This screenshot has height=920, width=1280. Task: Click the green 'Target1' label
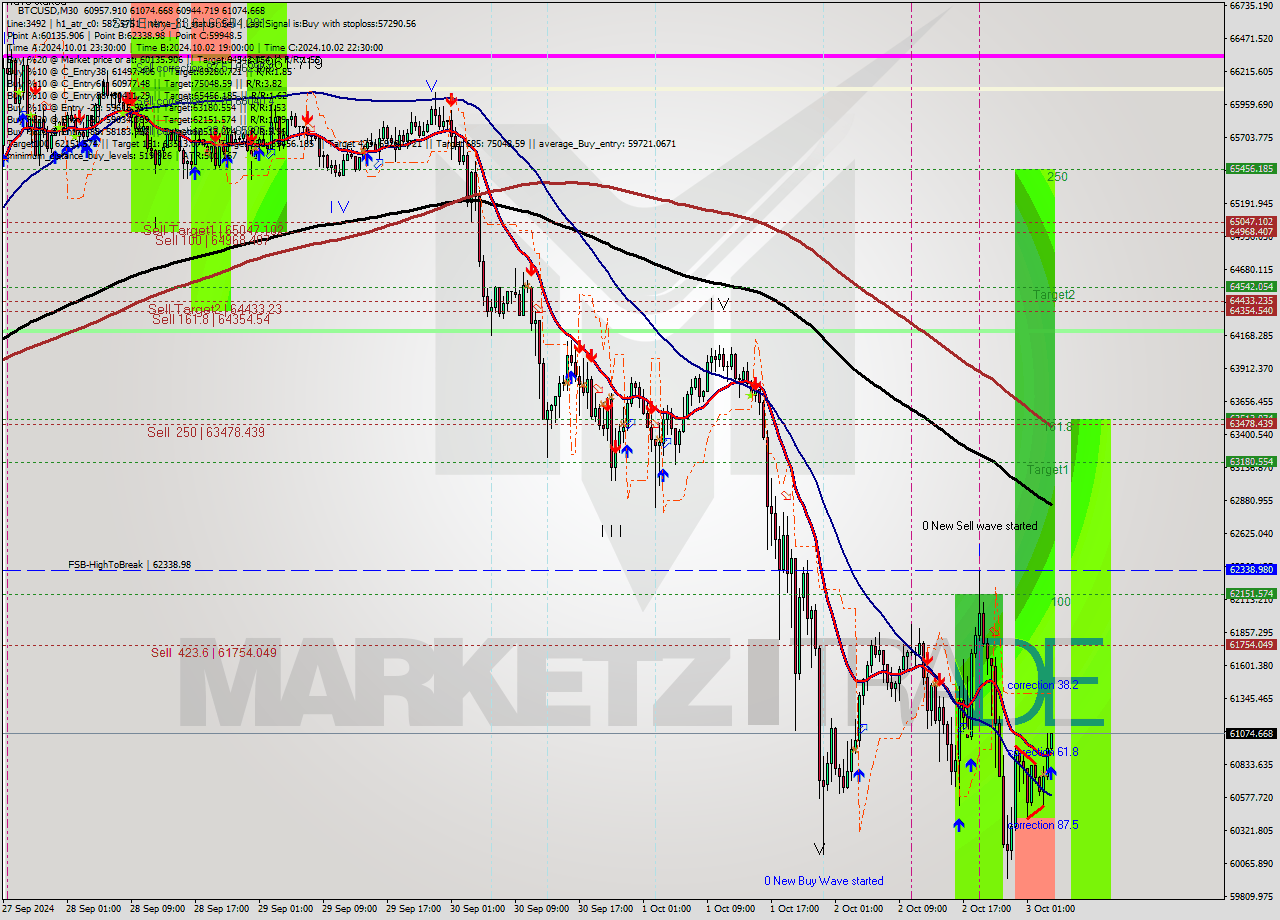1048,469
